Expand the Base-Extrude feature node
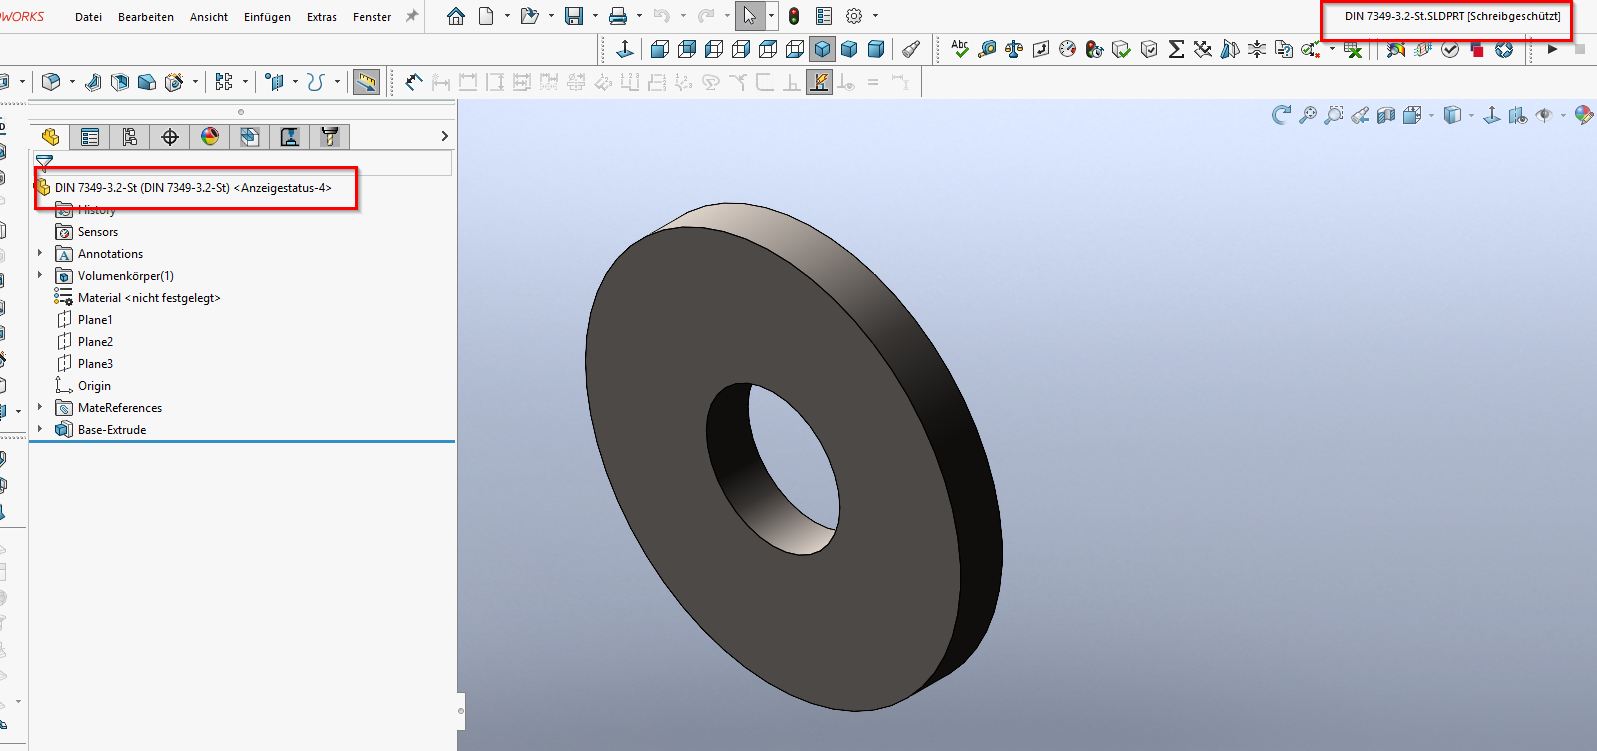Image resolution: width=1597 pixels, height=751 pixels. pos(40,430)
